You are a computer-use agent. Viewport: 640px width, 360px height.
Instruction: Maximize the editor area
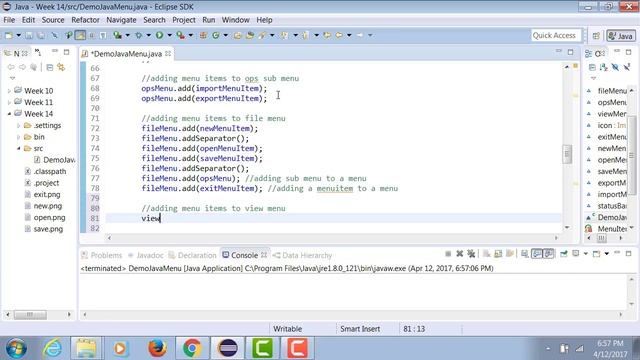click(x=570, y=52)
